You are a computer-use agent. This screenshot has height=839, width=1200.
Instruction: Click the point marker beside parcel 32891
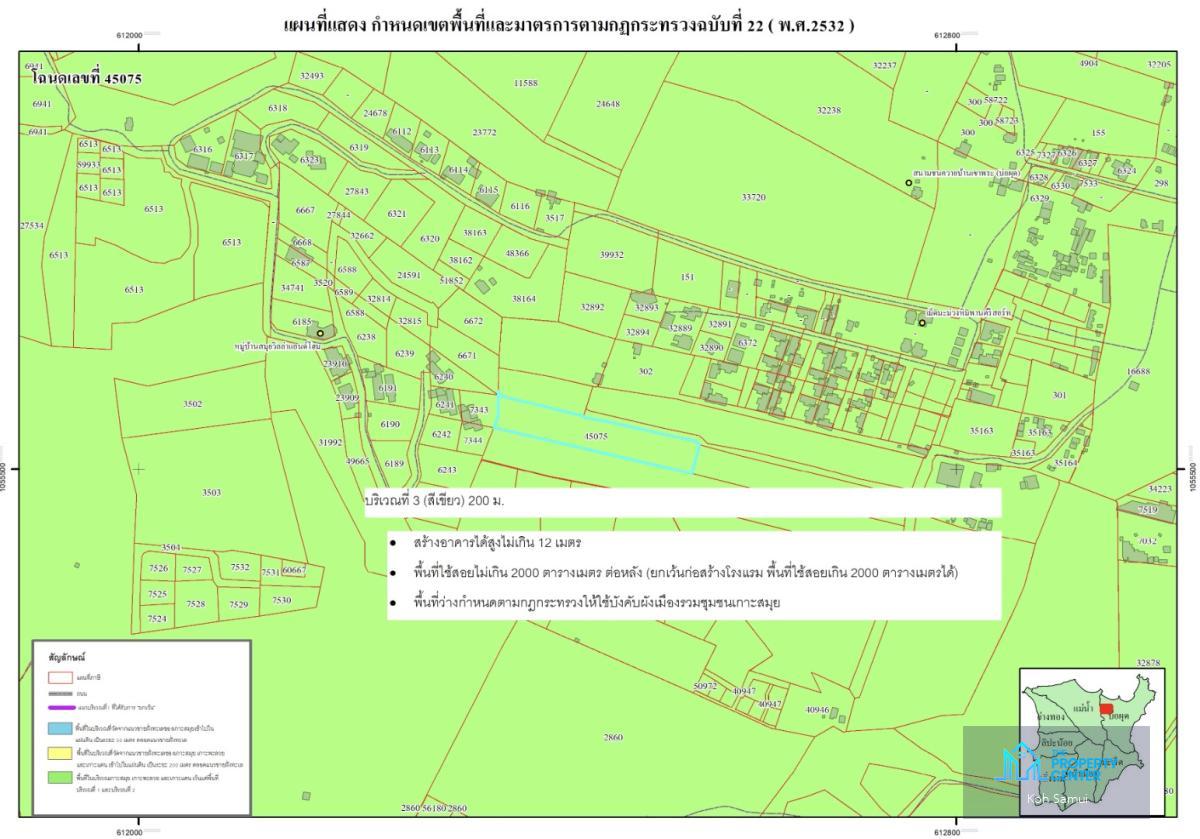coord(922,322)
